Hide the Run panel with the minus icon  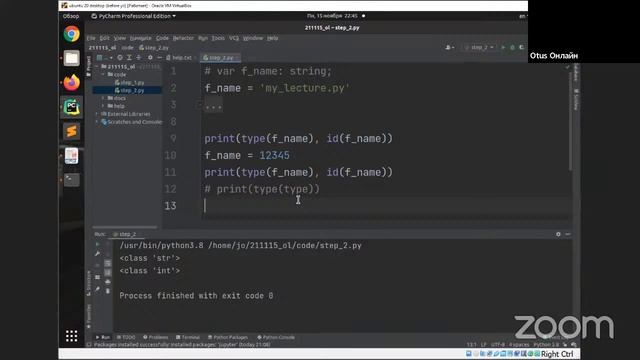pos(568,234)
